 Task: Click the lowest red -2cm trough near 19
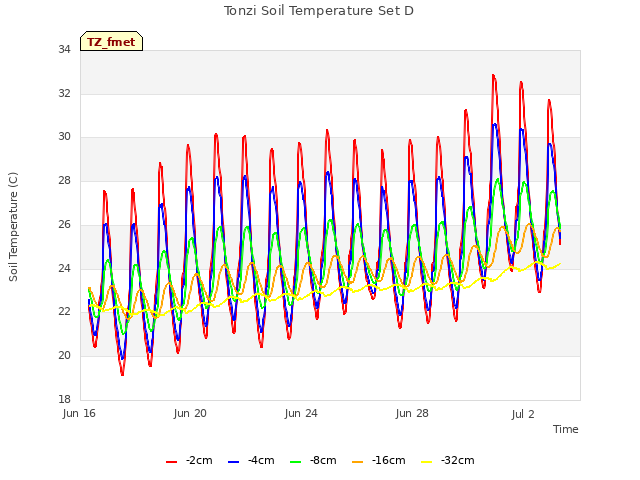coord(122,373)
